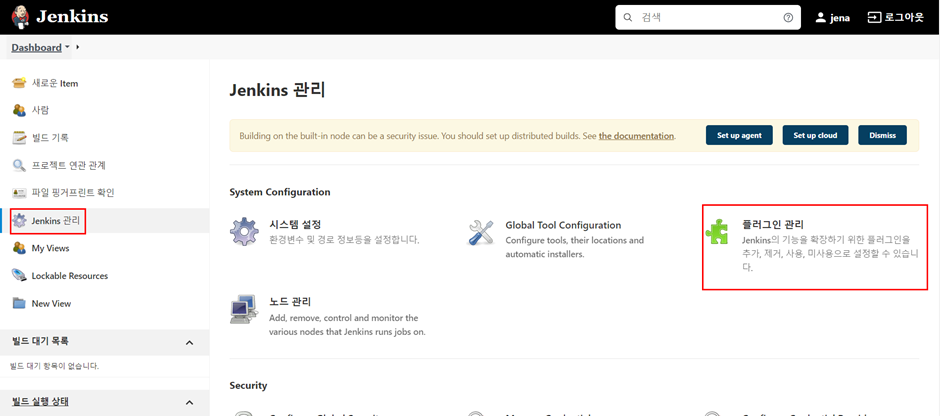
Task: Click the Lockable Resources lock icon
Action: [20, 276]
